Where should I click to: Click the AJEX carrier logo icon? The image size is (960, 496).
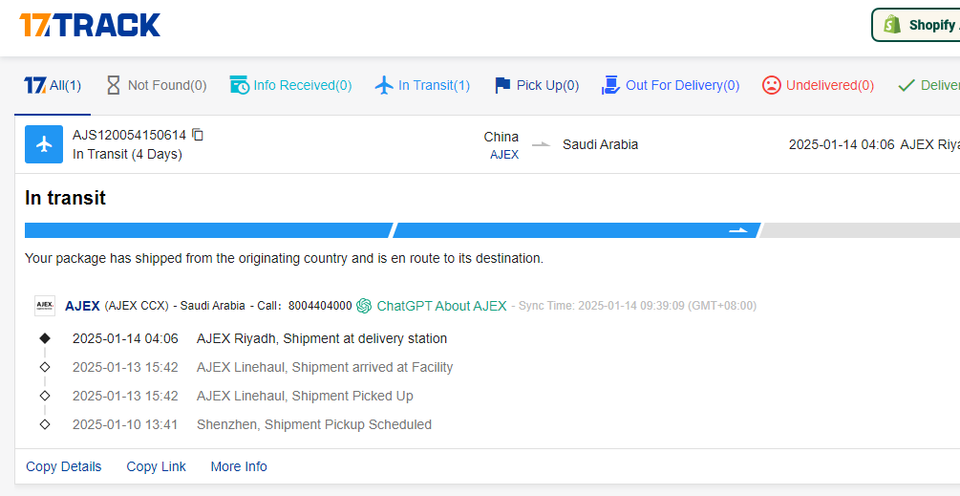coord(44,306)
